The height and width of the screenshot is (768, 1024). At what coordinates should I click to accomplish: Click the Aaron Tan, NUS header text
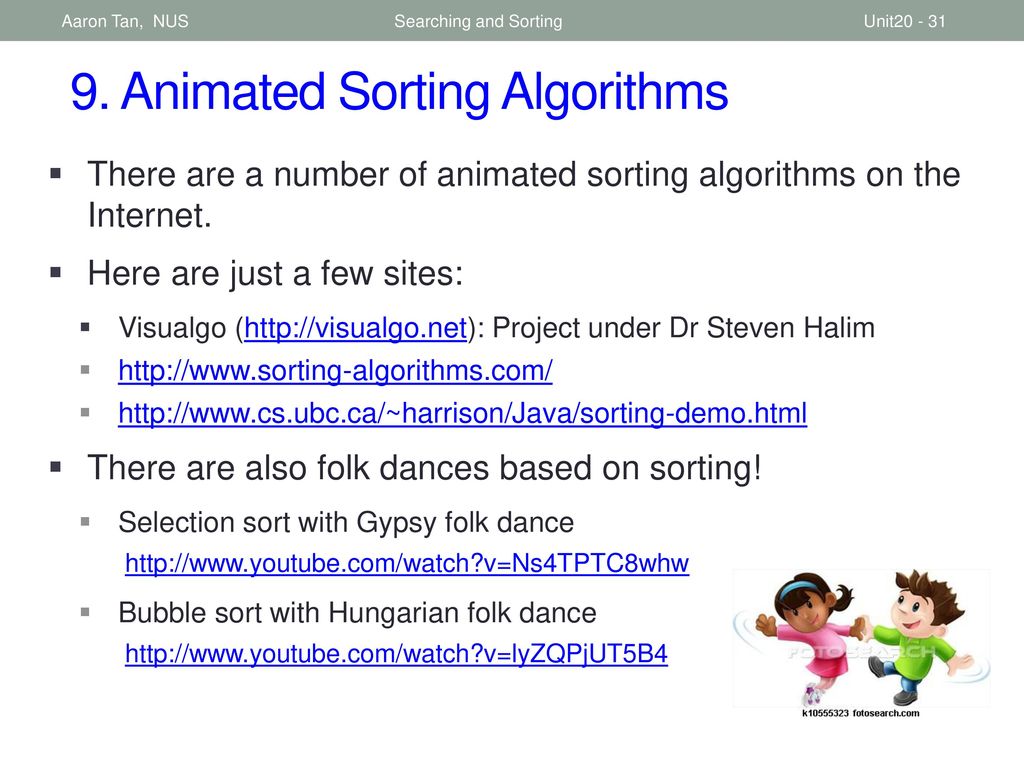[x=125, y=21]
